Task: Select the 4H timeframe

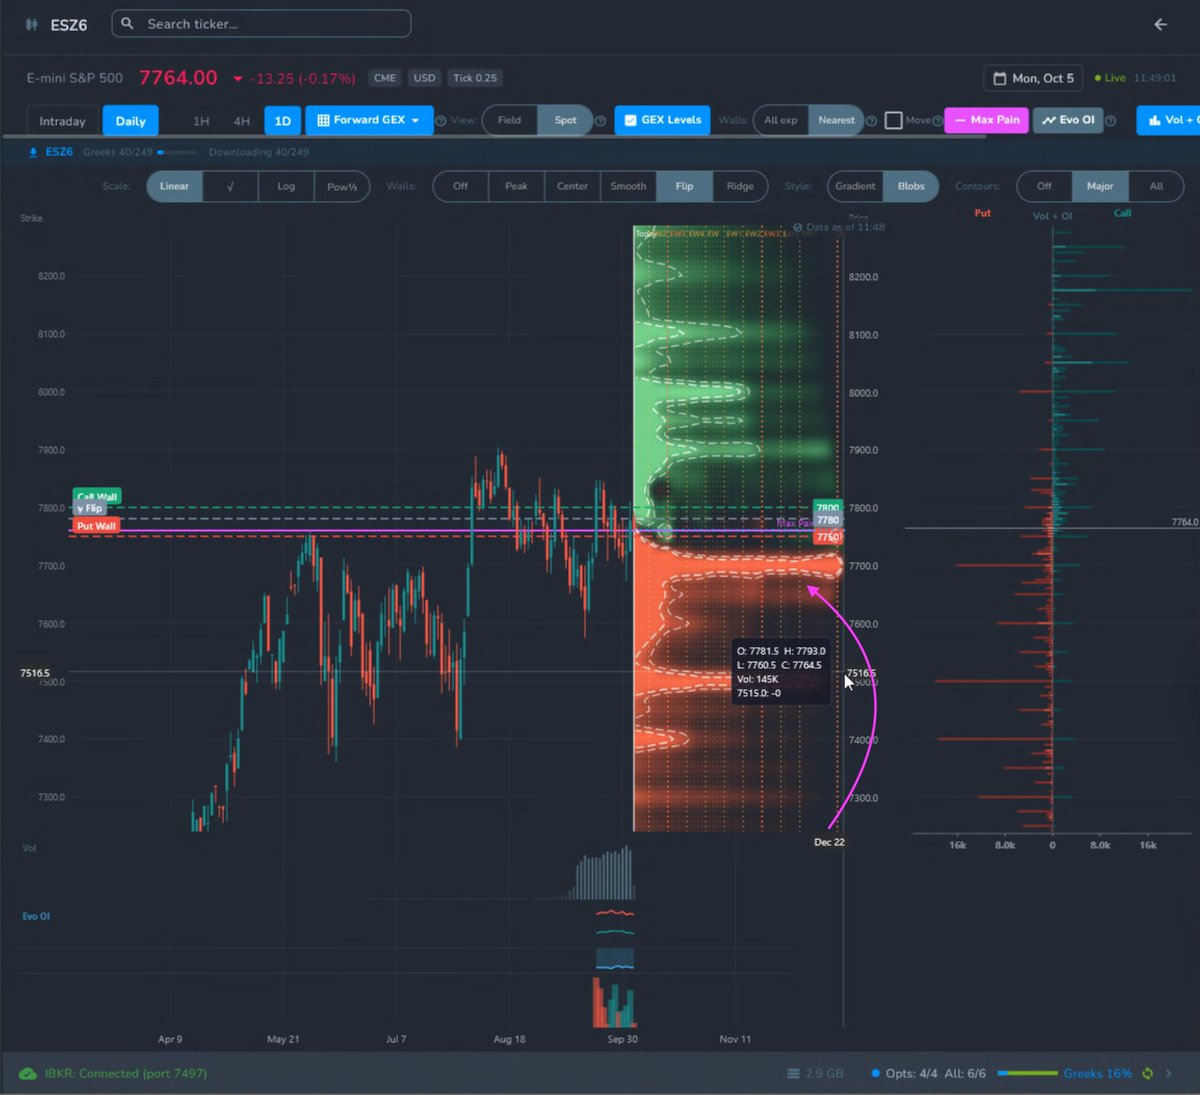Action: pyautogui.click(x=242, y=121)
